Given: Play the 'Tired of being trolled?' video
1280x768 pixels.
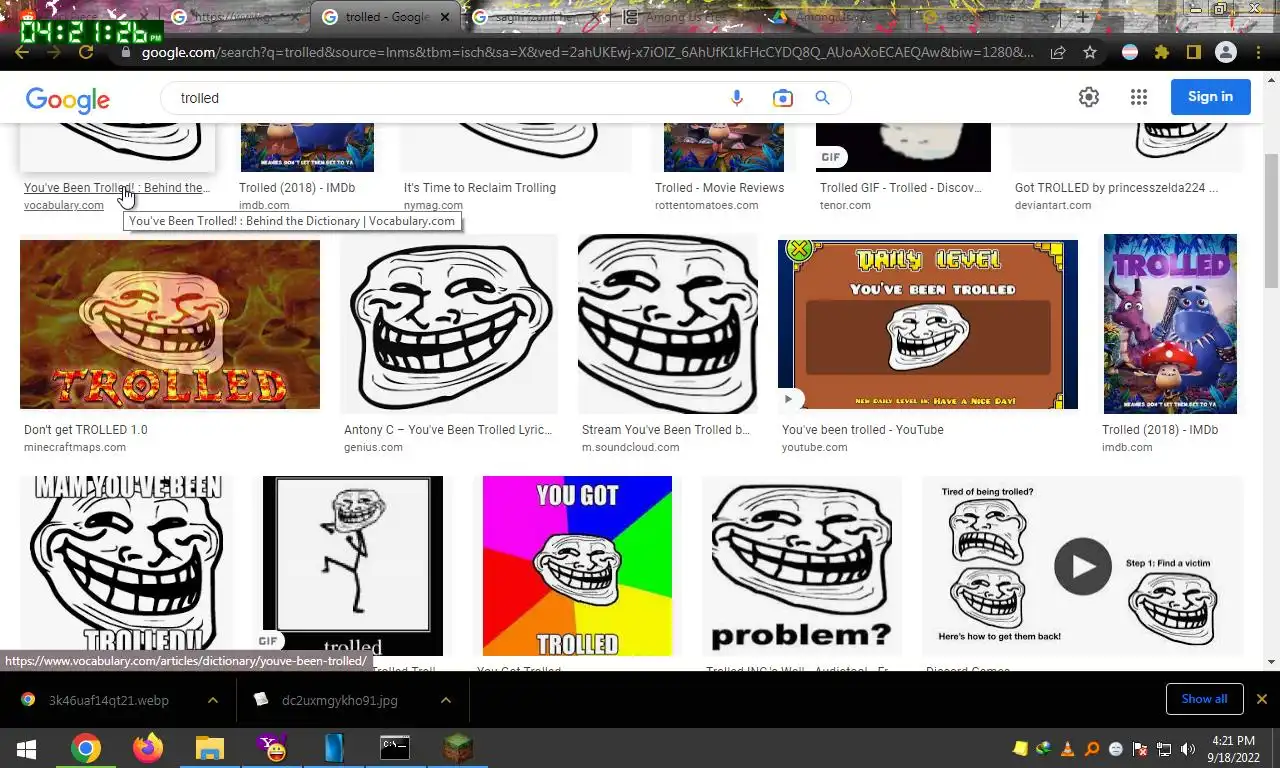Looking at the screenshot, I should point(1083,566).
